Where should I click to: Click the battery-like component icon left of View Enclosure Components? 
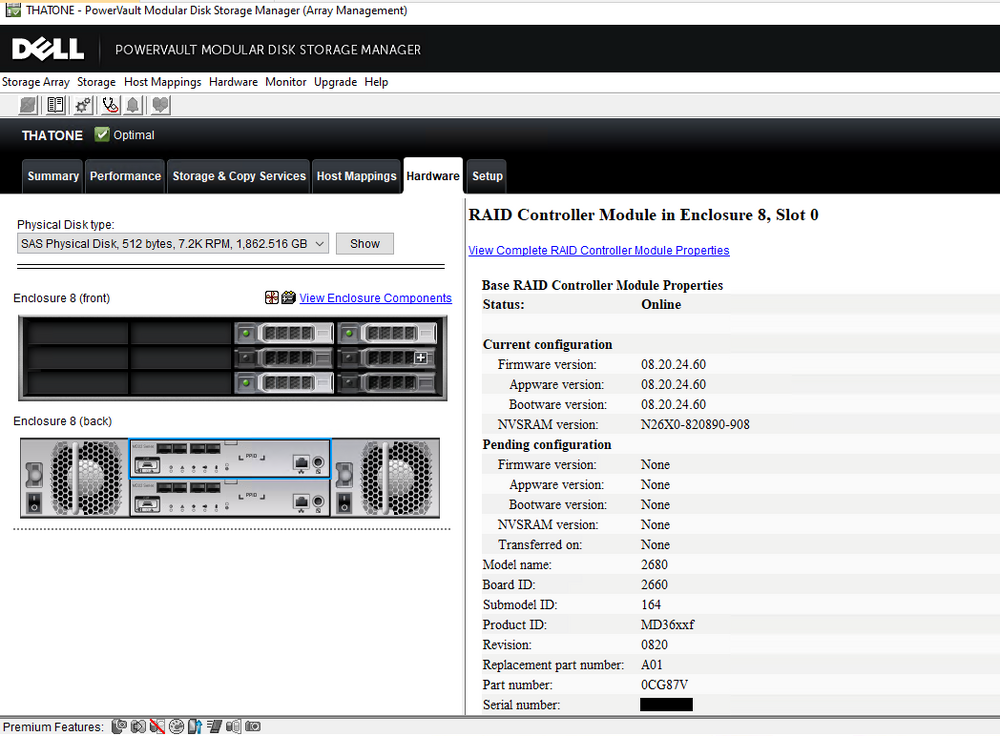click(288, 297)
